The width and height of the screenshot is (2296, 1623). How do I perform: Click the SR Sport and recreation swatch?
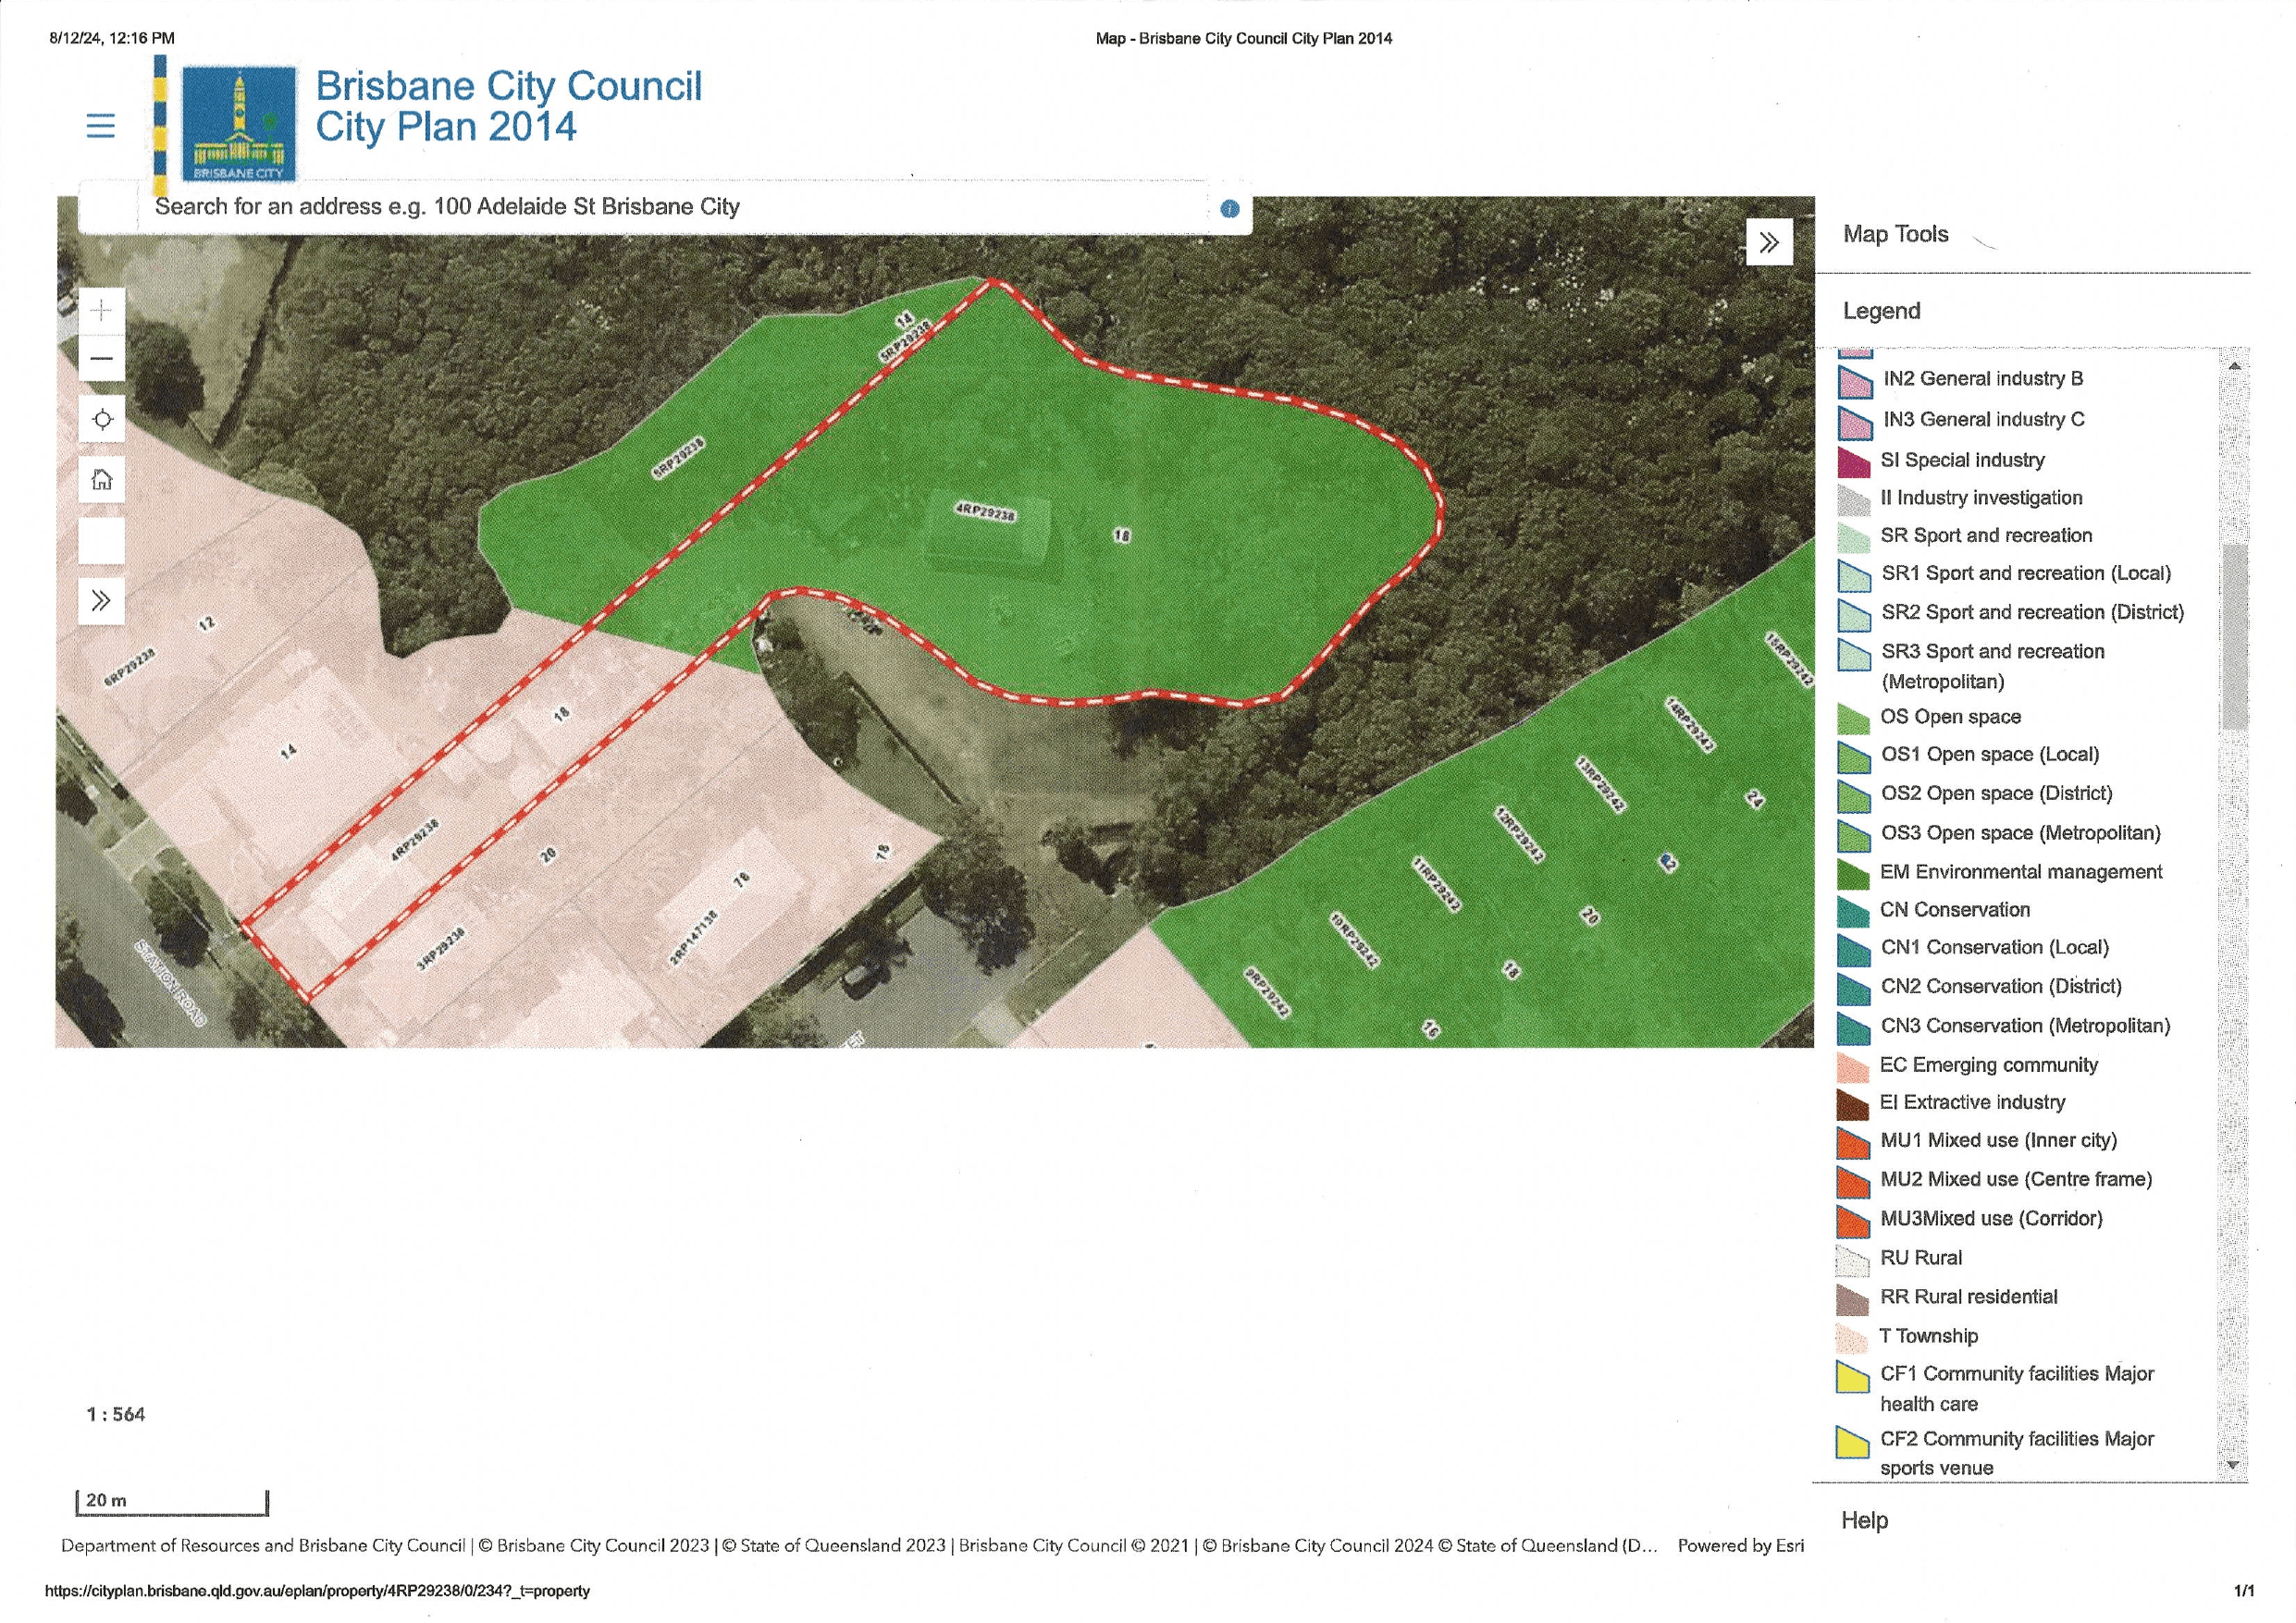[1854, 537]
